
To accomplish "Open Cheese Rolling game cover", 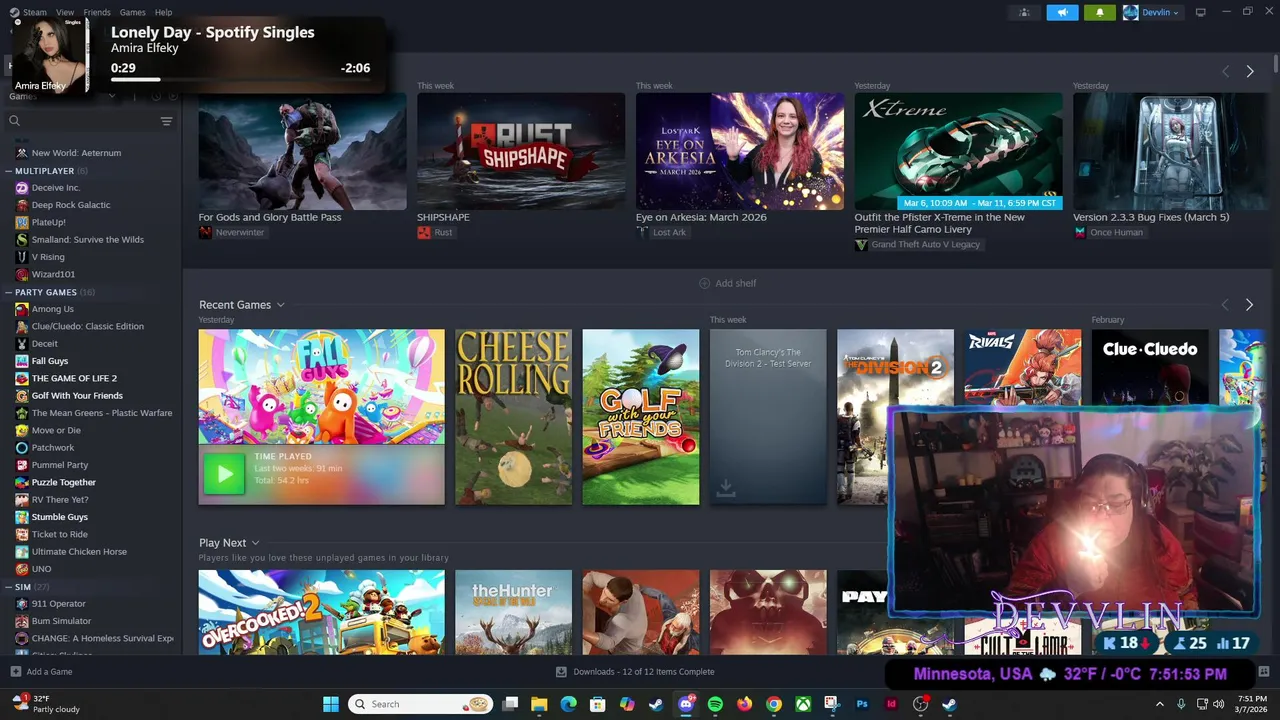I will pos(514,417).
